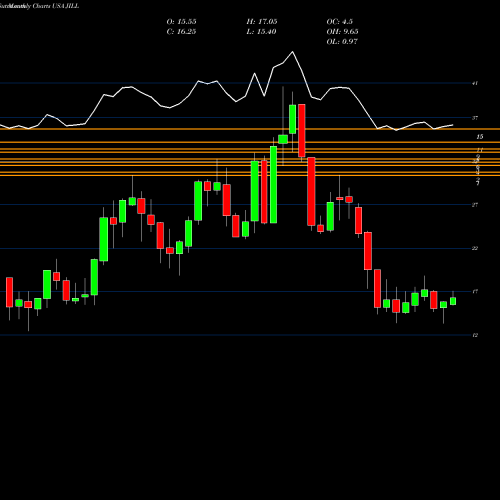500x500 pixels.
Task: Select the open price 'O: 15.55'
Action: (x=181, y=22)
